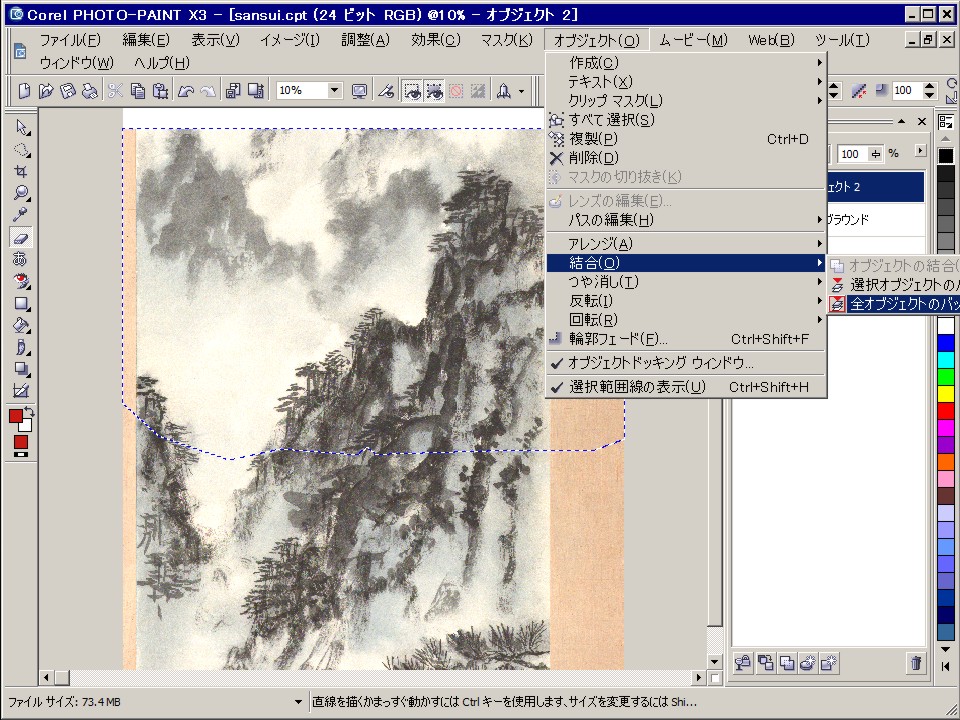The height and width of the screenshot is (720, 960).
Task: Select the Crop tool
Action: [x=21, y=171]
